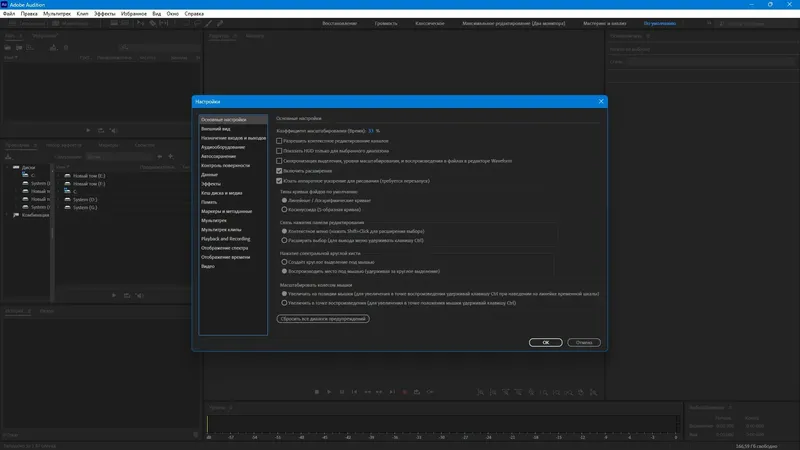Collapse the Диски tree node
The height and width of the screenshot is (450, 800).
click(x=7, y=167)
